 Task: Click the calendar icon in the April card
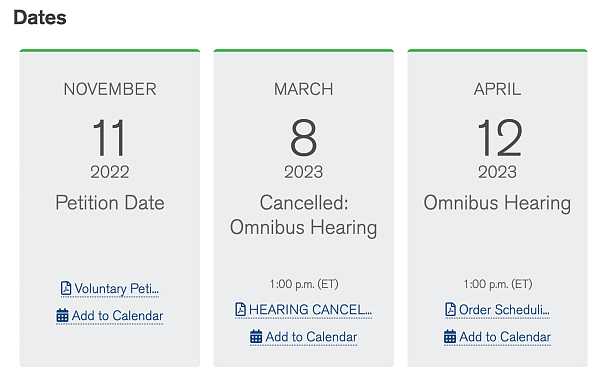[x=450, y=337]
